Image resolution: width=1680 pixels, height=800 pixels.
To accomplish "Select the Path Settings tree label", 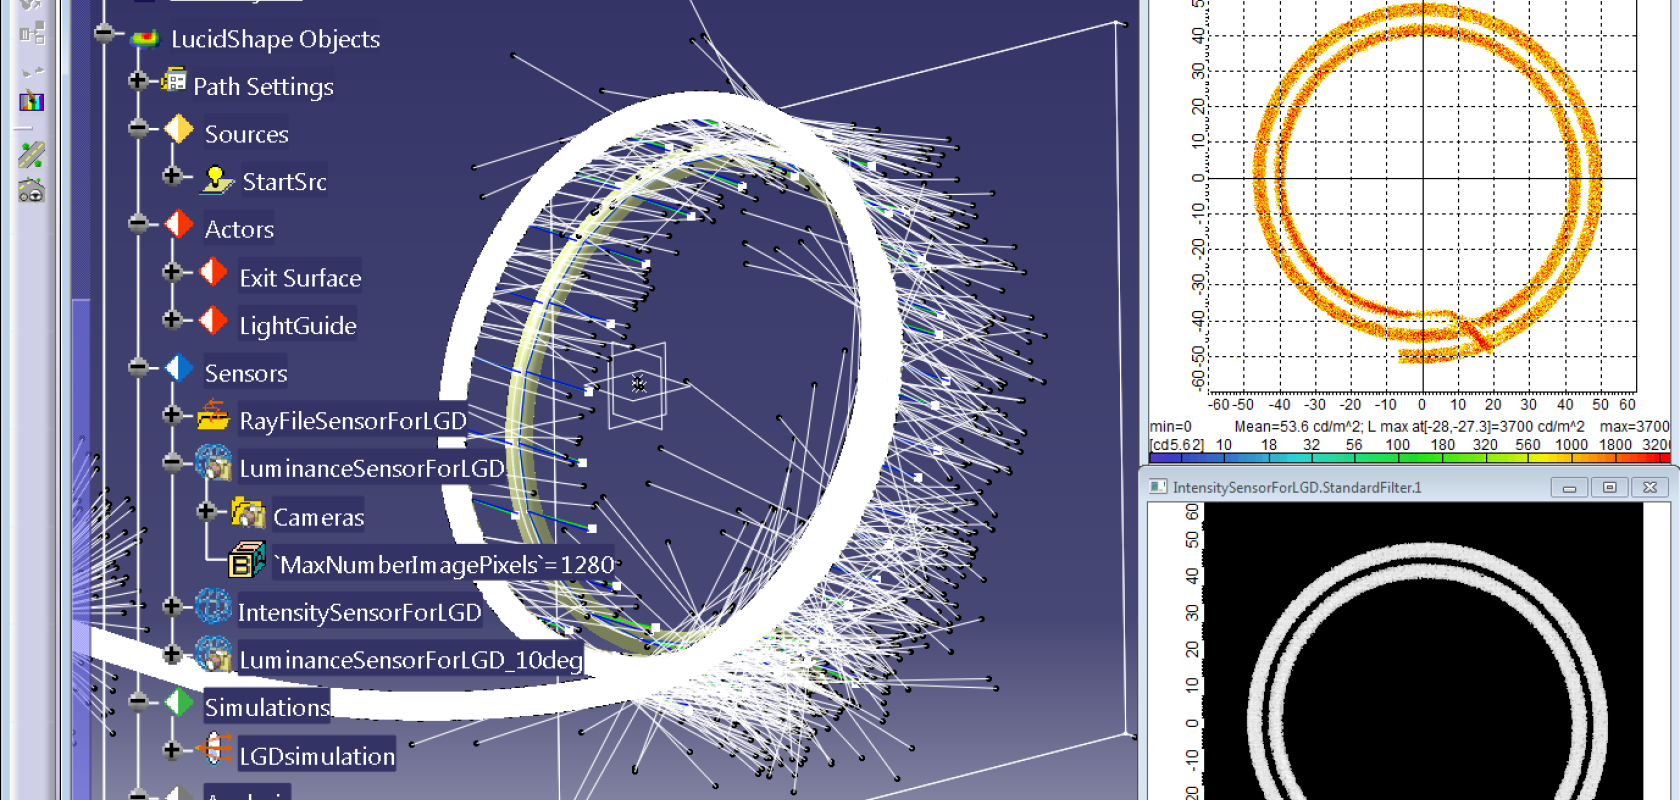I will [x=263, y=87].
